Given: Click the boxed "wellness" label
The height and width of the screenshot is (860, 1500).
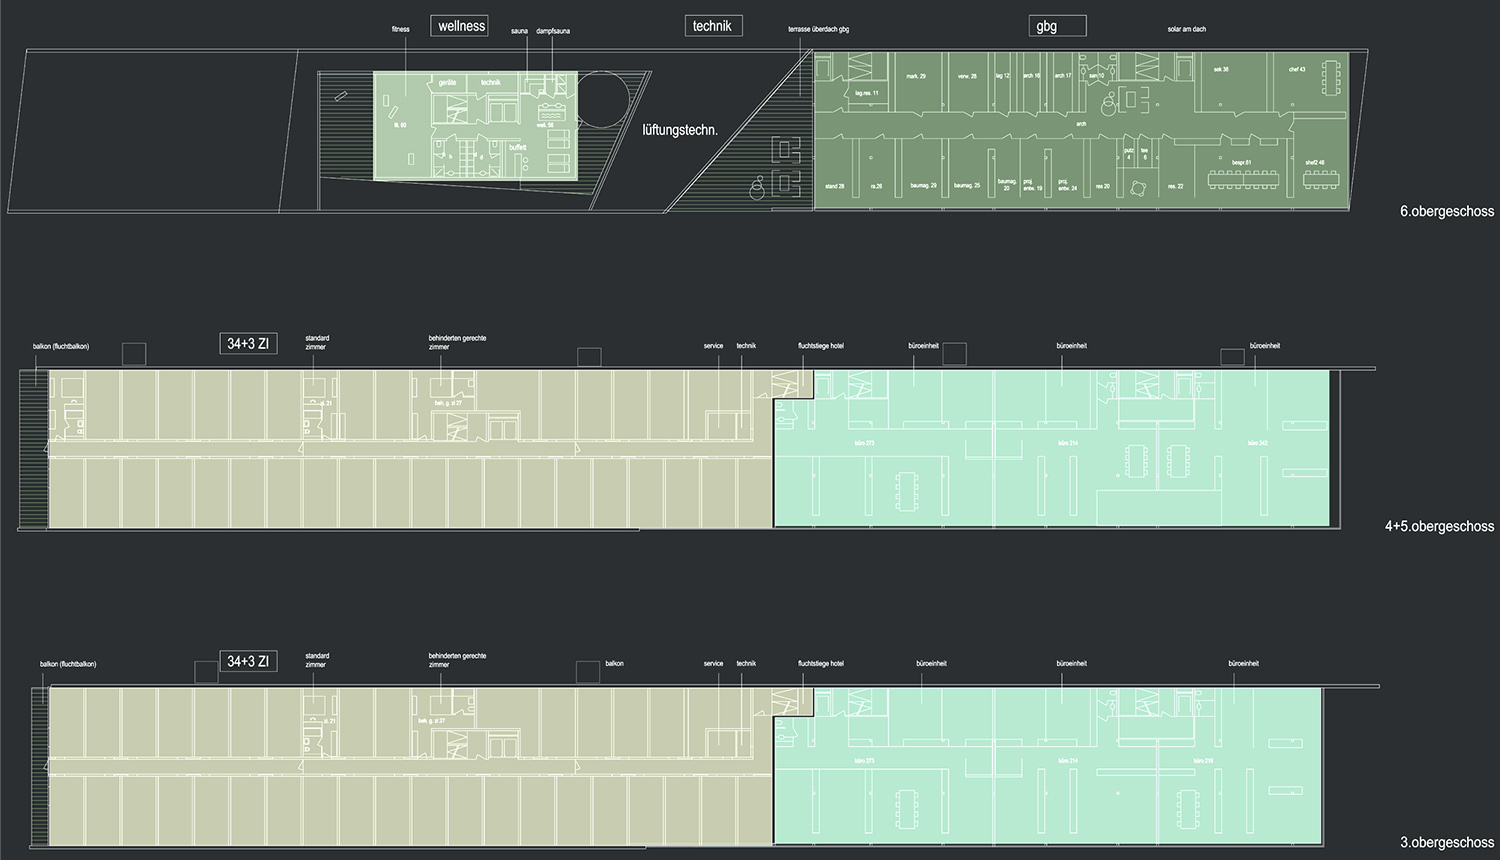Looking at the screenshot, I should tap(460, 26).
